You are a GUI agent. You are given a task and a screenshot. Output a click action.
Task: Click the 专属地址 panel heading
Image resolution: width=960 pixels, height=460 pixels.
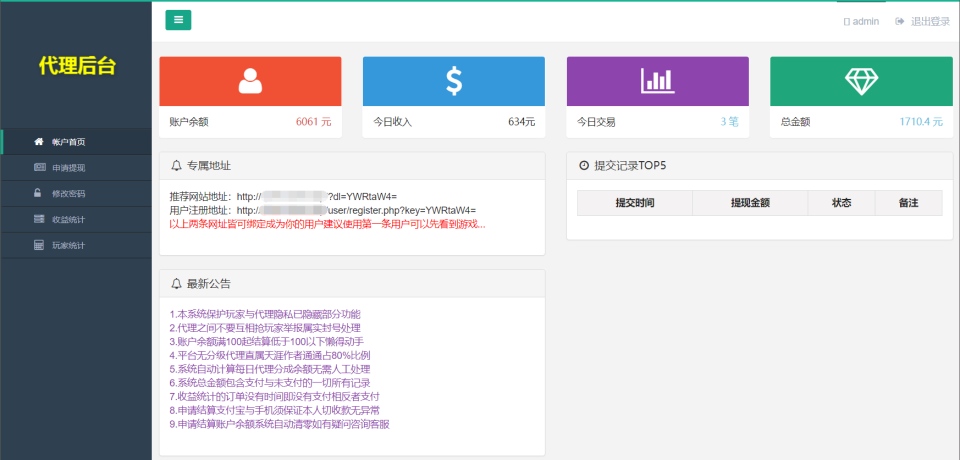point(209,165)
